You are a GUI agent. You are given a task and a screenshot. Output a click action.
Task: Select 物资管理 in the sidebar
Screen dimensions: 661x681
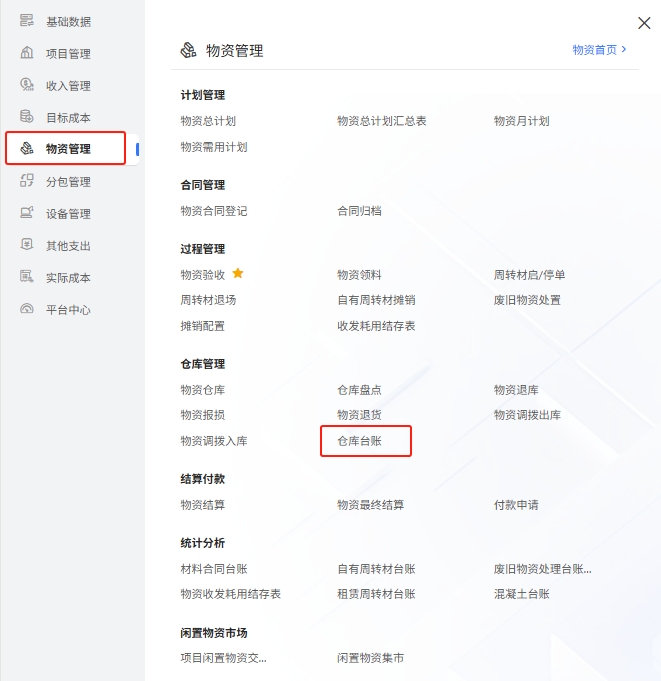(x=67, y=149)
